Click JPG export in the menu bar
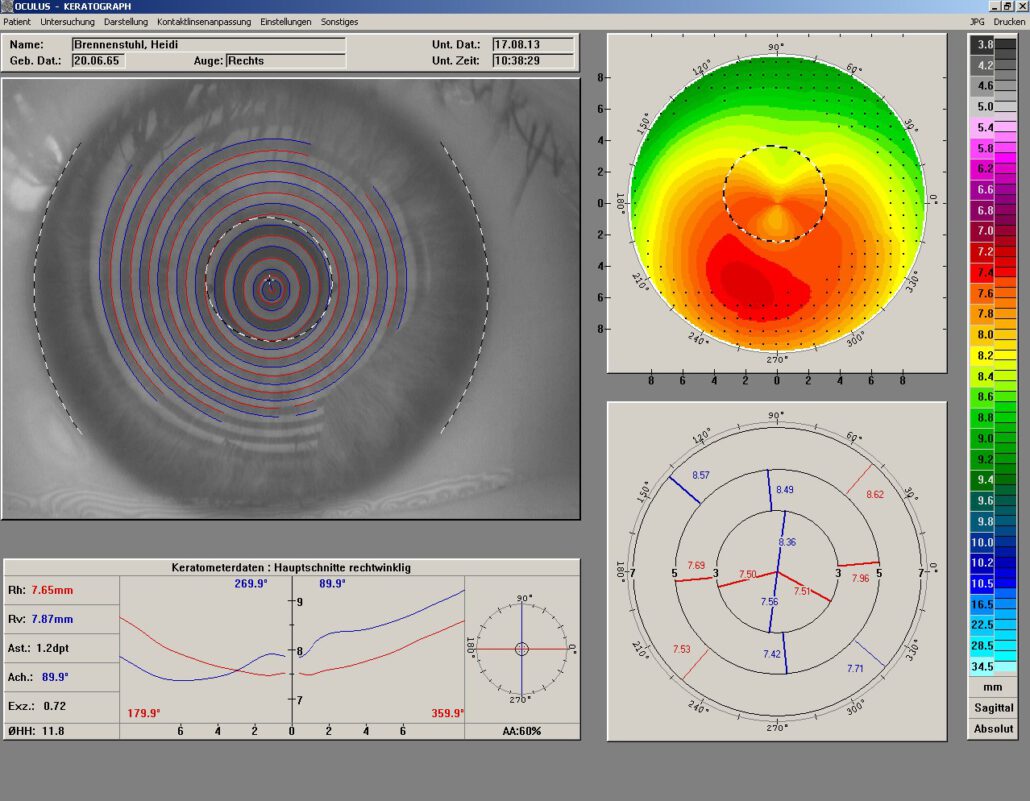 pos(976,21)
